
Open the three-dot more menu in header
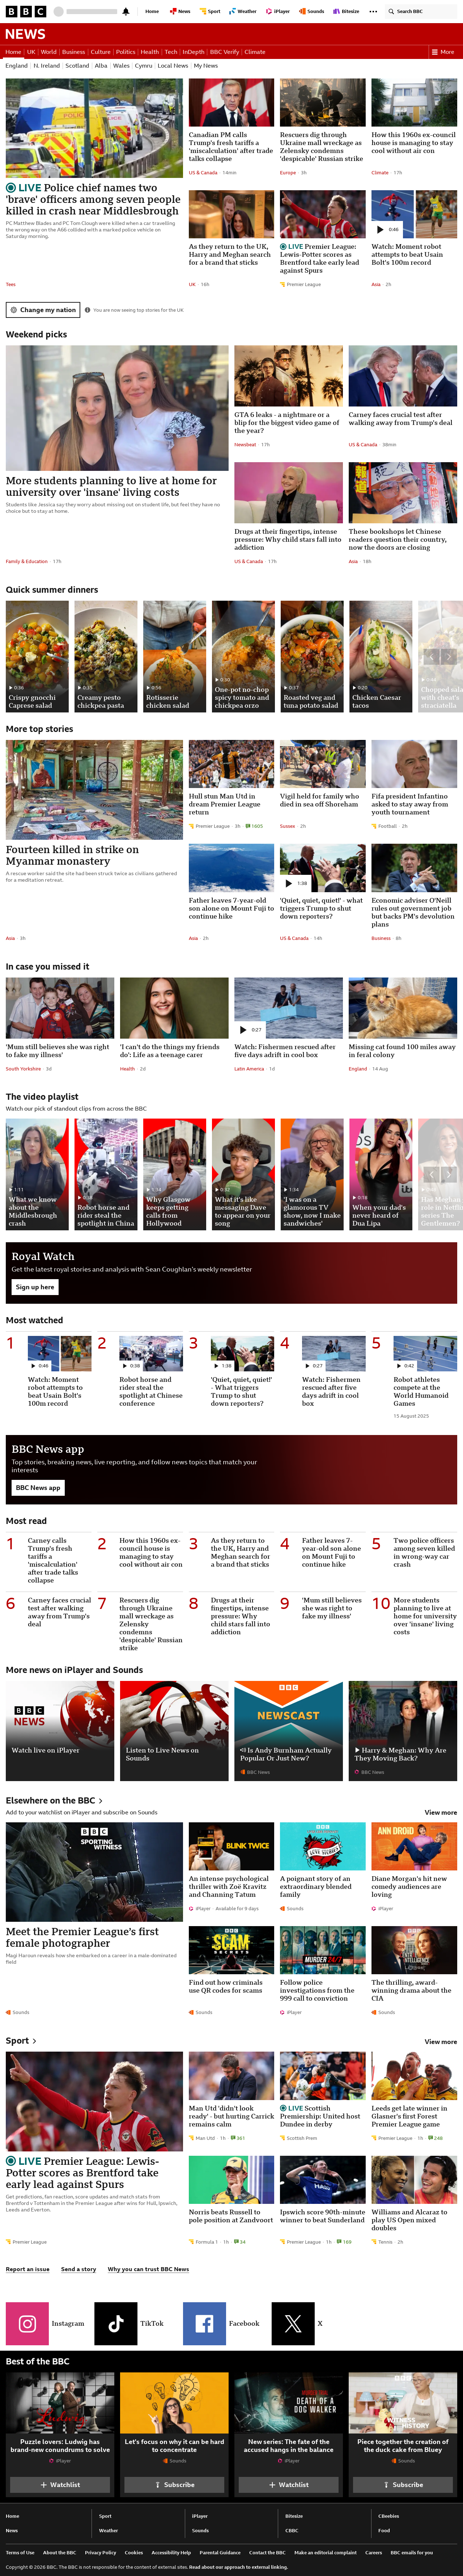[373, 12]
